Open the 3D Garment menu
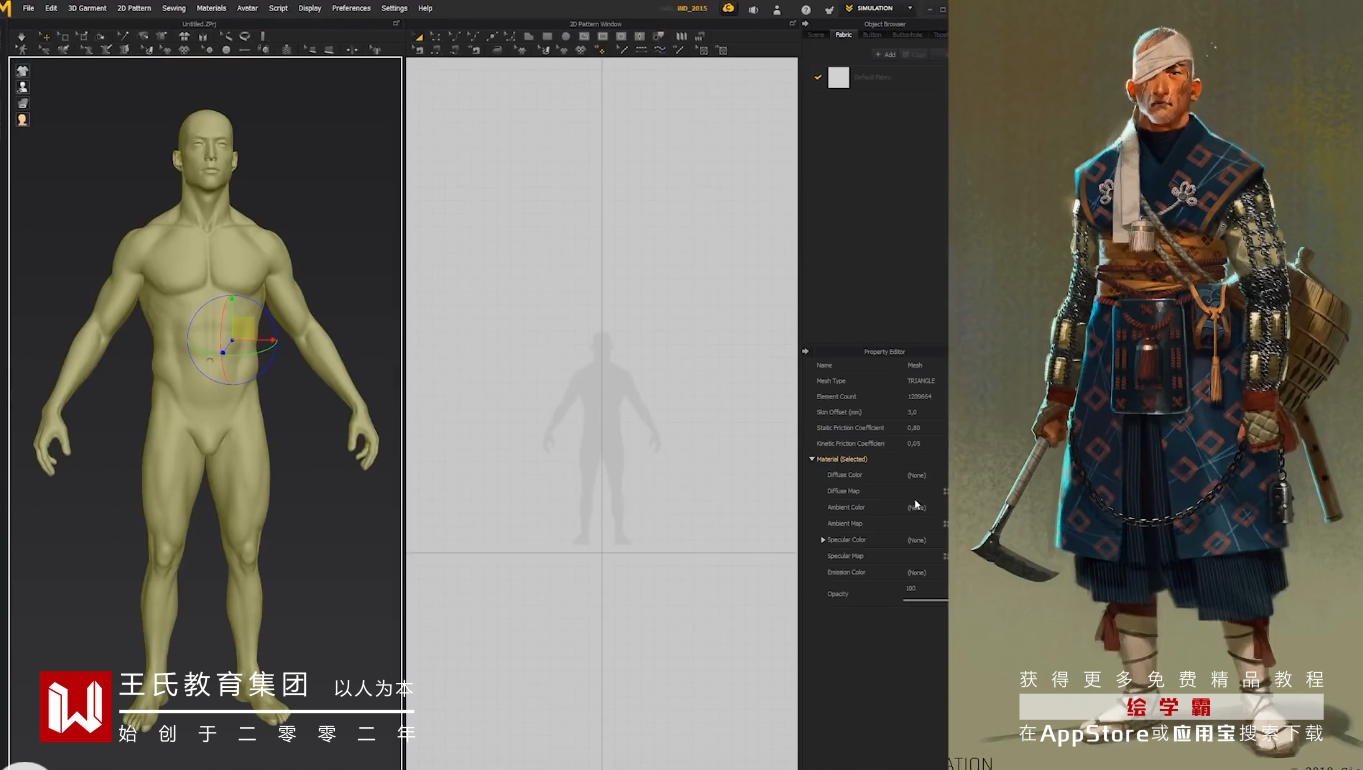Image resolution: width=1363 pixels, height=770 pixels. [x=87, y=8]
